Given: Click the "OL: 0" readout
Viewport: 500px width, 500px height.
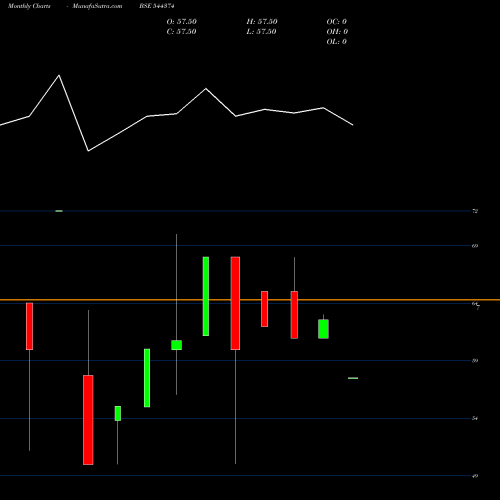Looking at the screenshot, I should [x=337, y=41].
